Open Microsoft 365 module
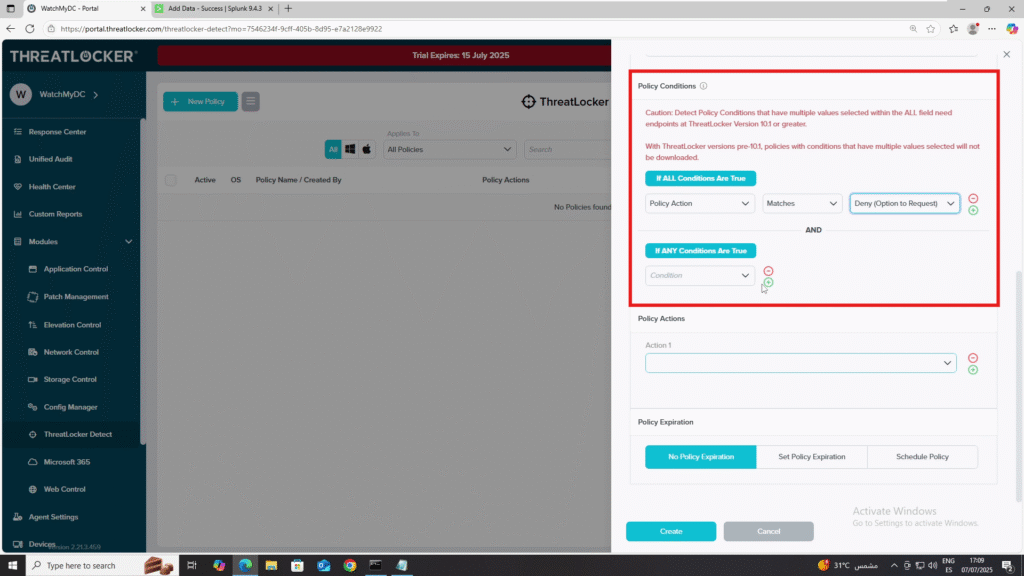1024x576 pixels. (66, 462)
